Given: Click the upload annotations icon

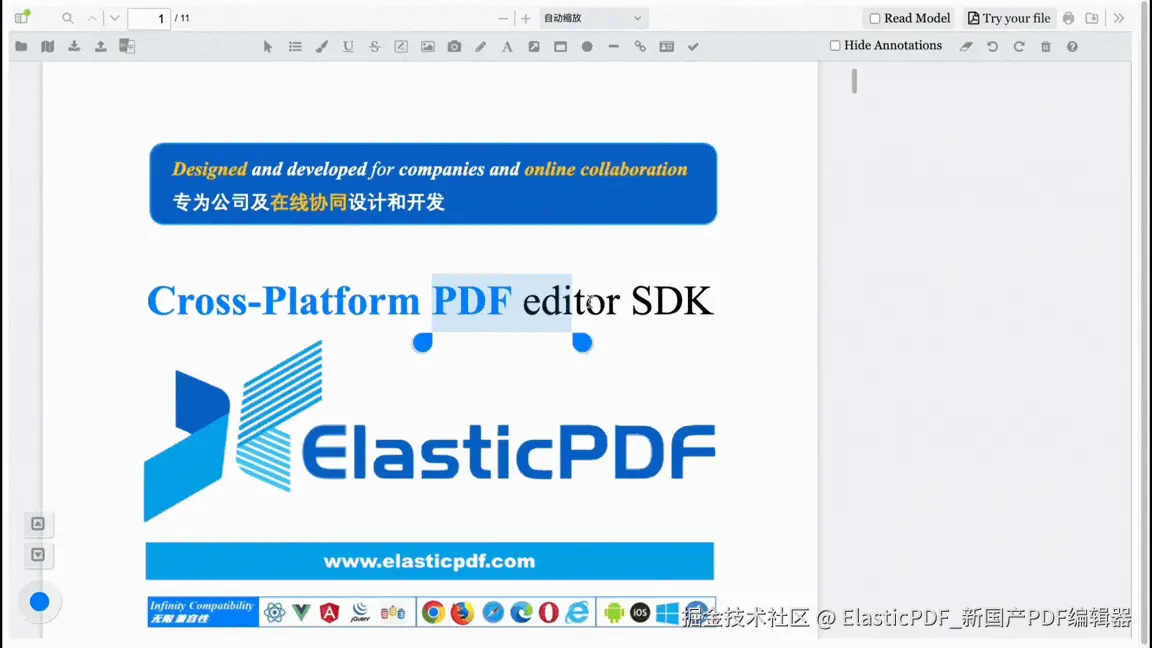Looking at the screenshot, I should click(x=101, y=46).
